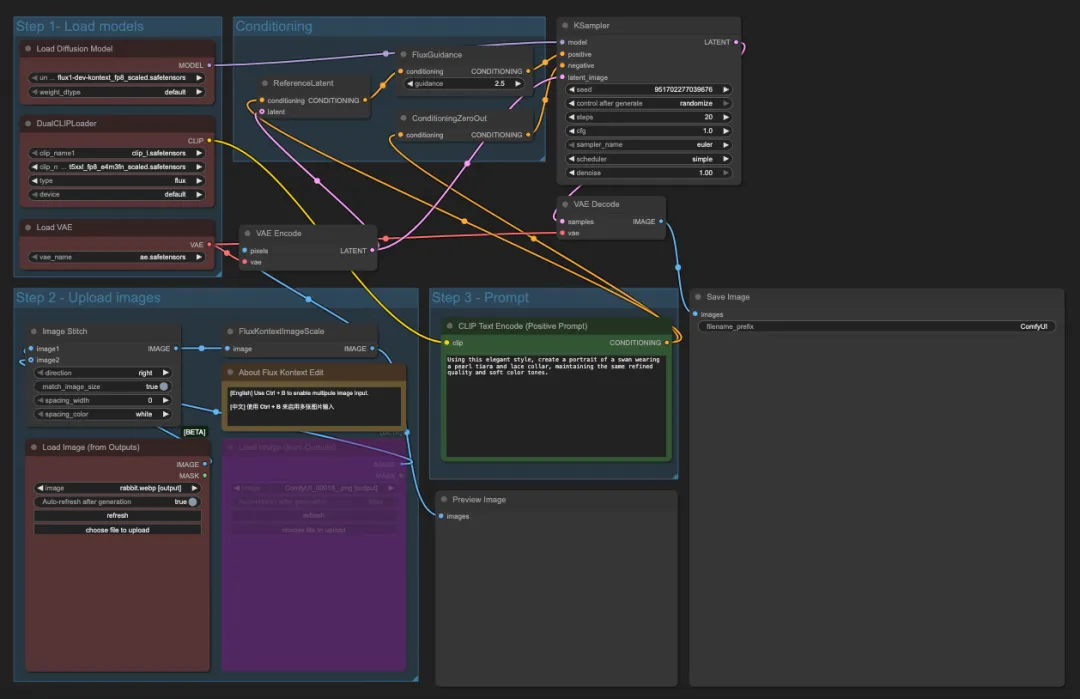The width and height of the screenshot is (1080, 699).
Task: Collapse the VAE Decode node
Action: 565,204
